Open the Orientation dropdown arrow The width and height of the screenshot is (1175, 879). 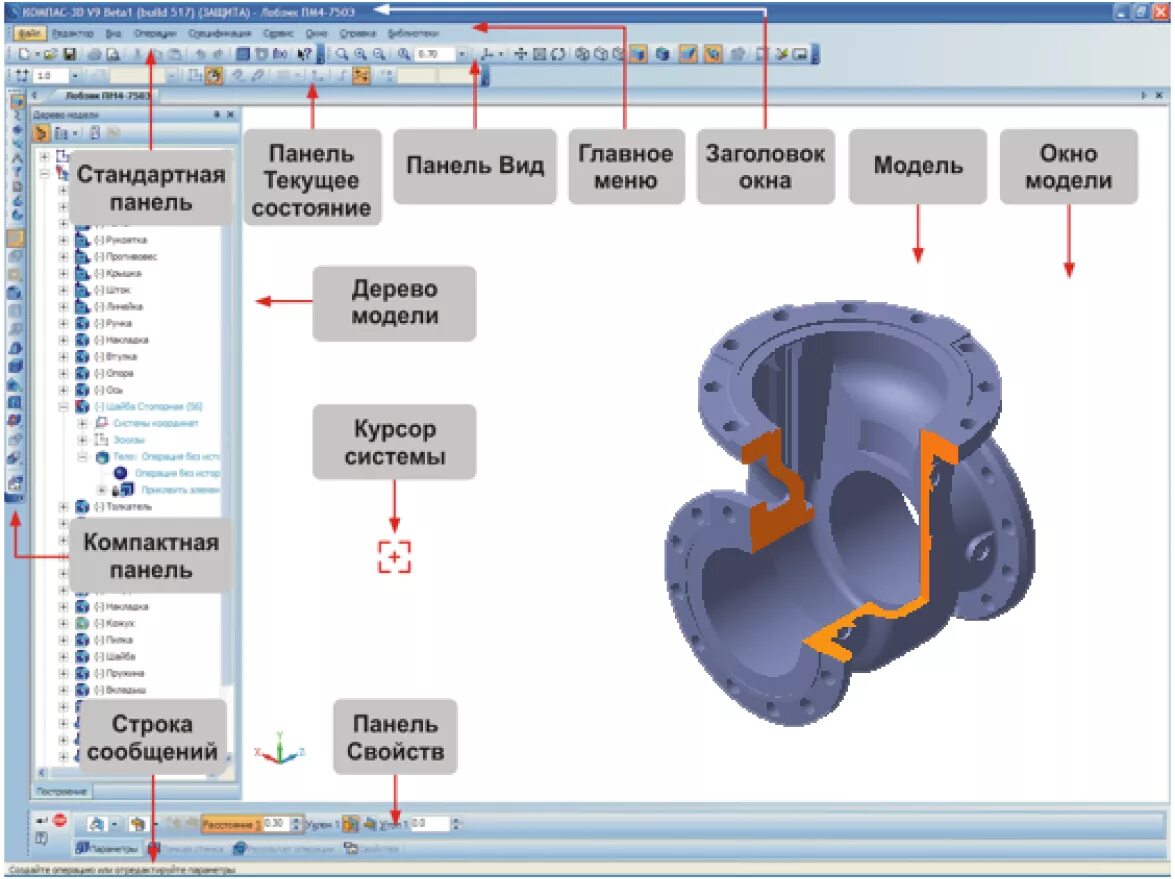click(x=500, y=54)
